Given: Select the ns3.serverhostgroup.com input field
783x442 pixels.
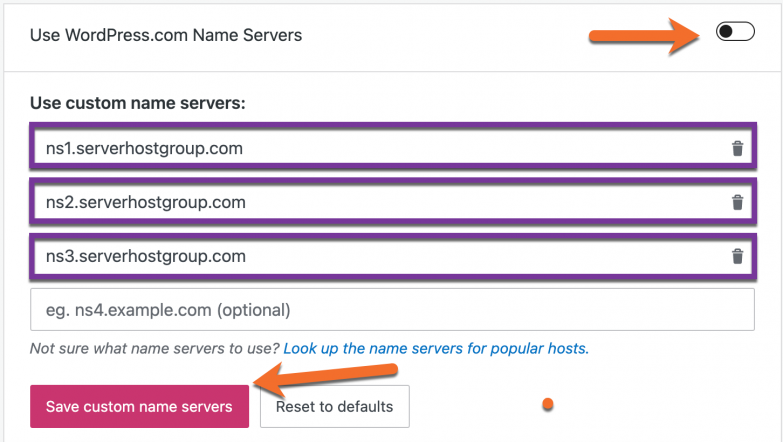Looking at the screenshot, I should click(x=380, y=257).
